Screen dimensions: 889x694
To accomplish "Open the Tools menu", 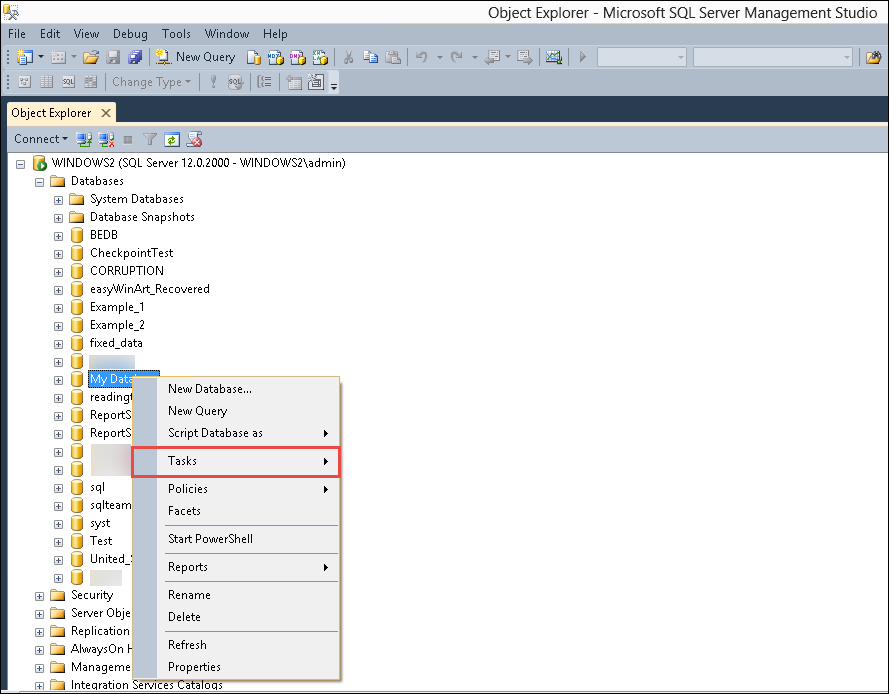I will click(176, 34).
